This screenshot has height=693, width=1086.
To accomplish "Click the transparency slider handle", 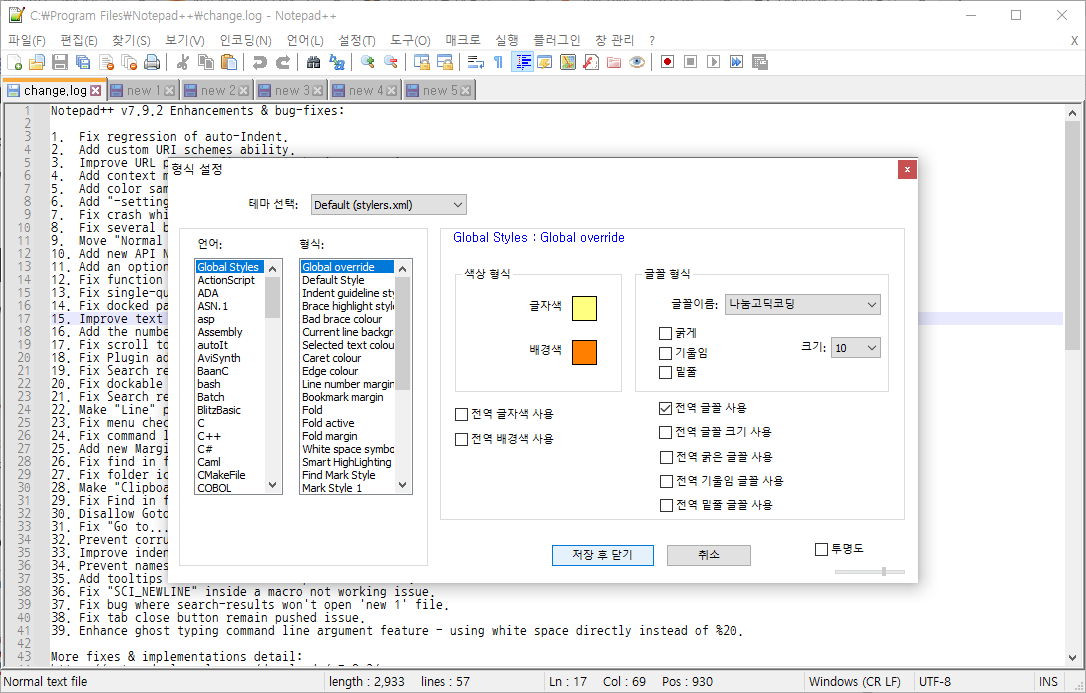I will click(x=884, y=571).
